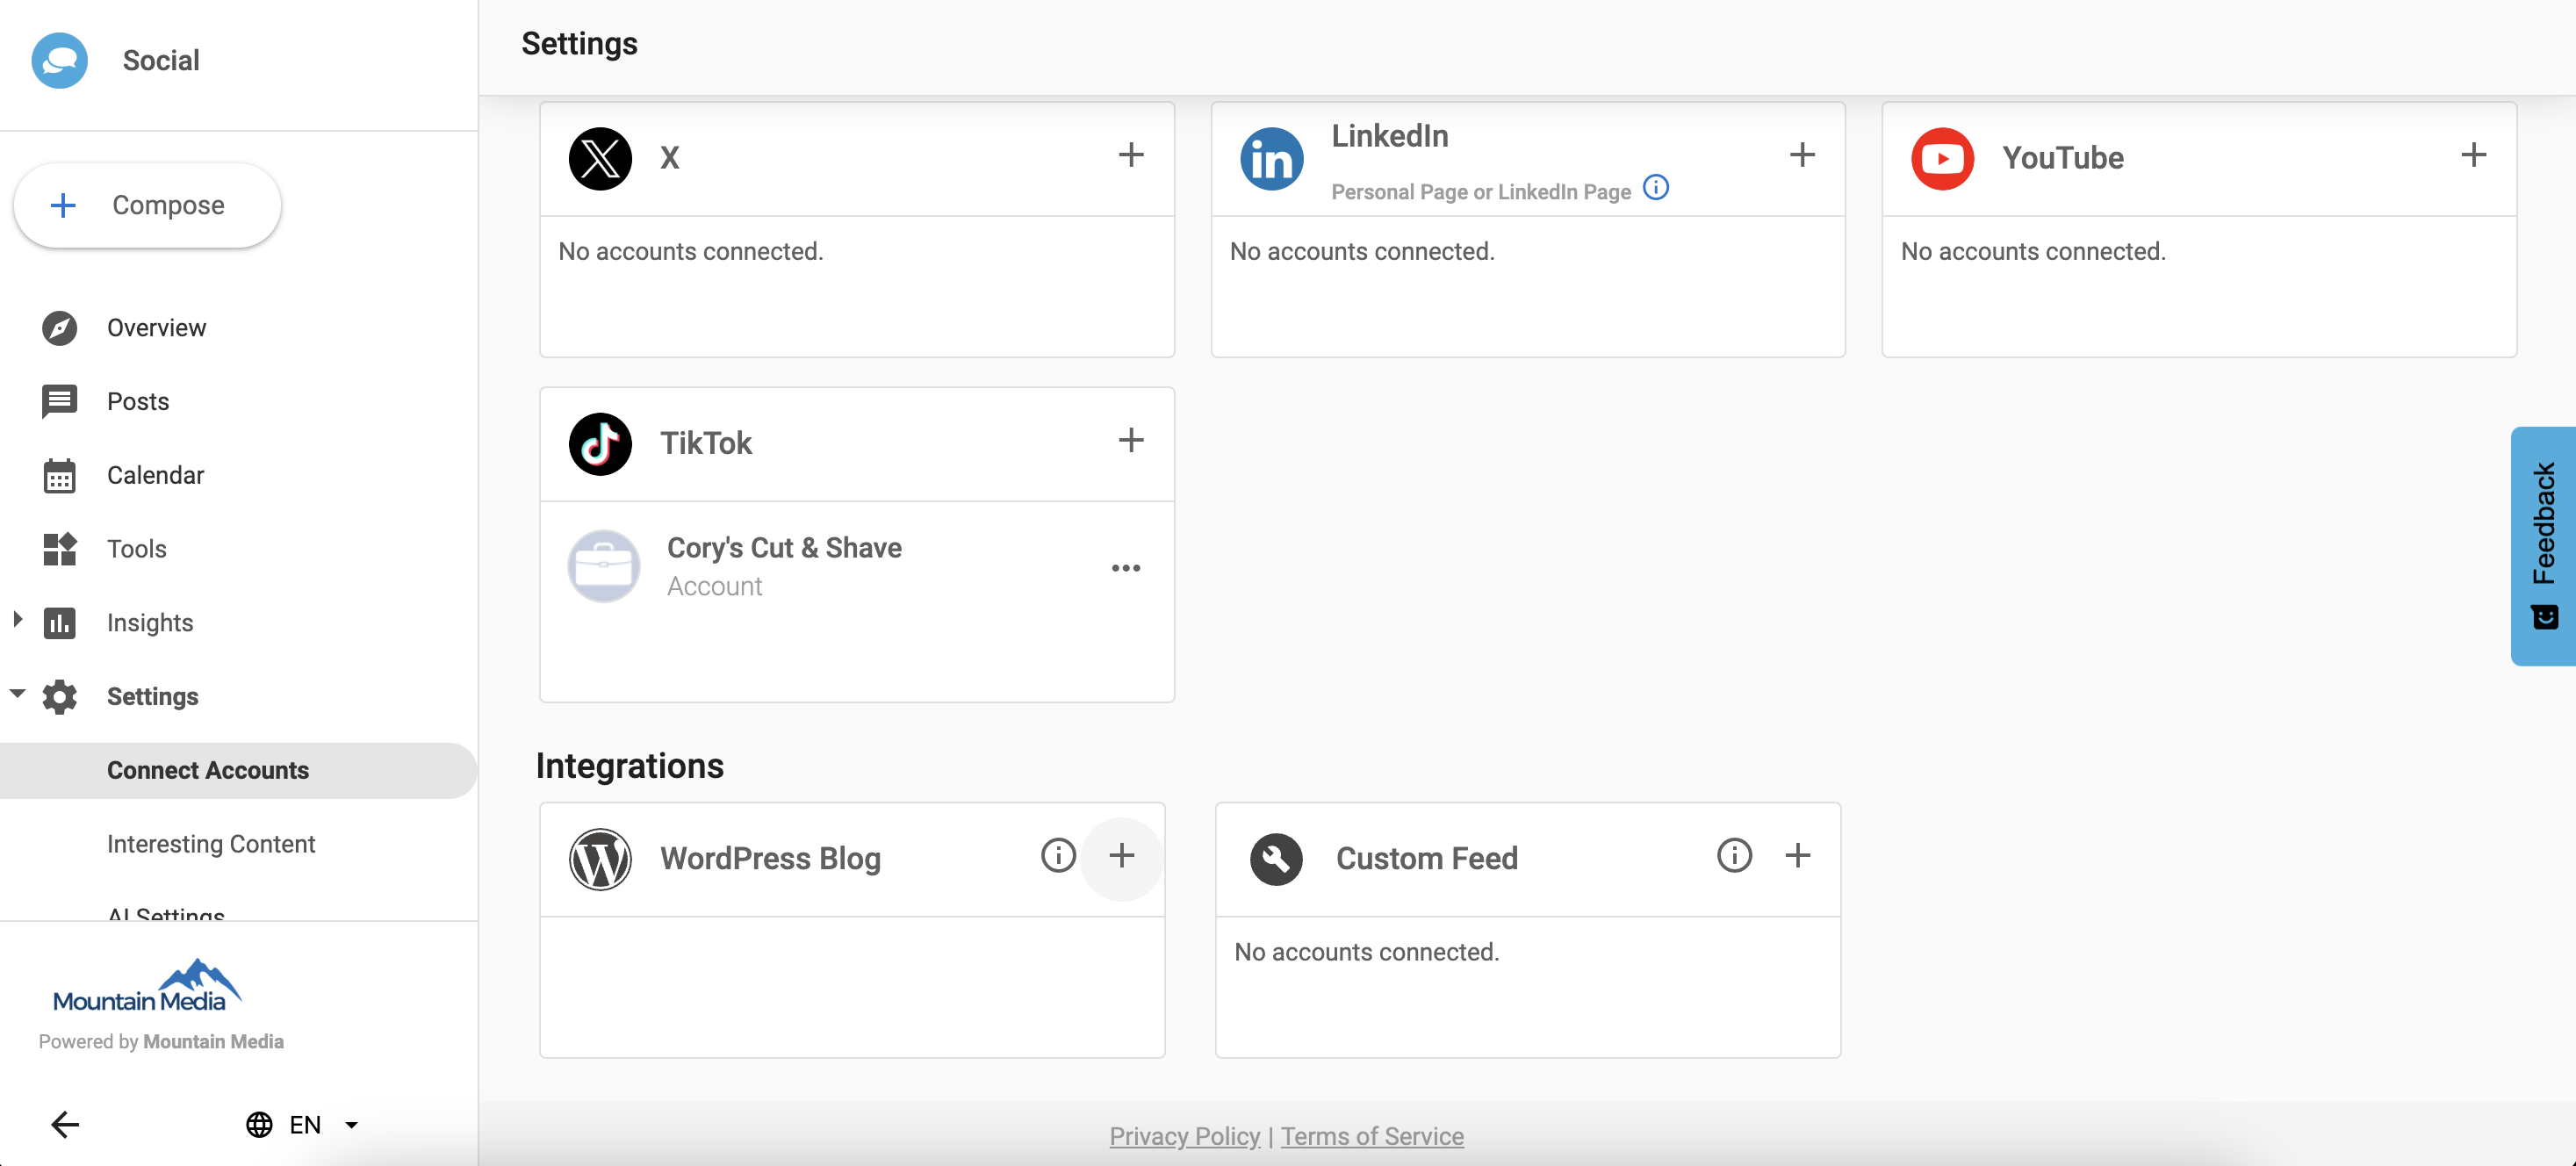Viewport: 2576px width, 1166px height.
Task: Click the Settings page title
Action: coord(579,44)
